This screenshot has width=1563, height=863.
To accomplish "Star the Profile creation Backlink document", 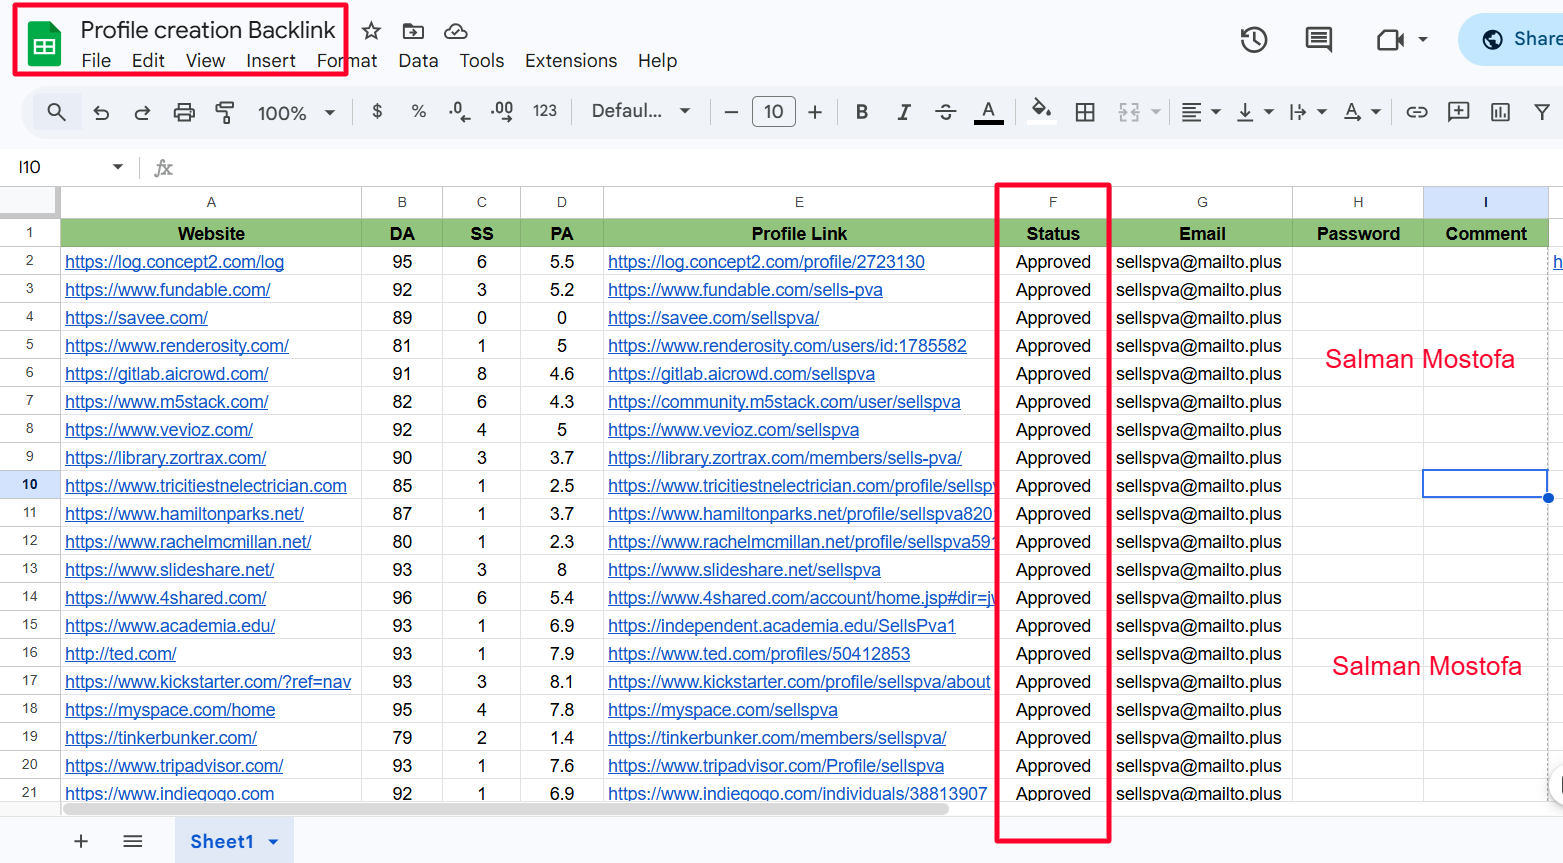I will point(371,31).
